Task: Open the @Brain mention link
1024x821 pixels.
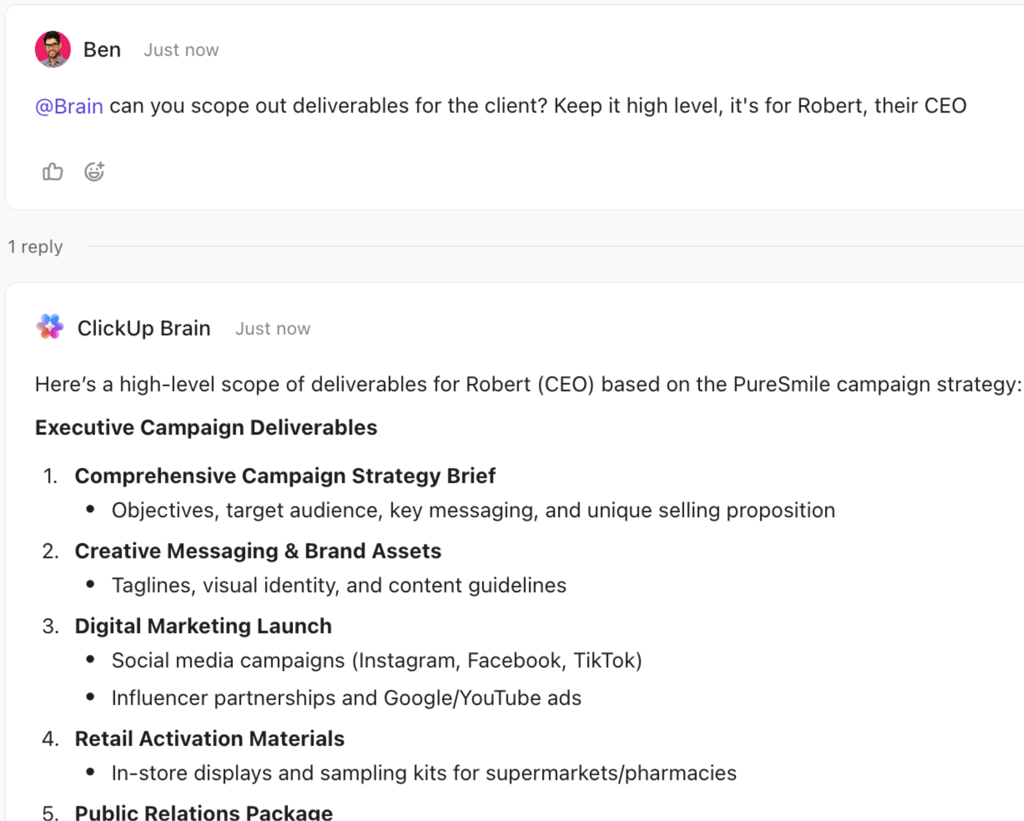Action: (68, 105)
